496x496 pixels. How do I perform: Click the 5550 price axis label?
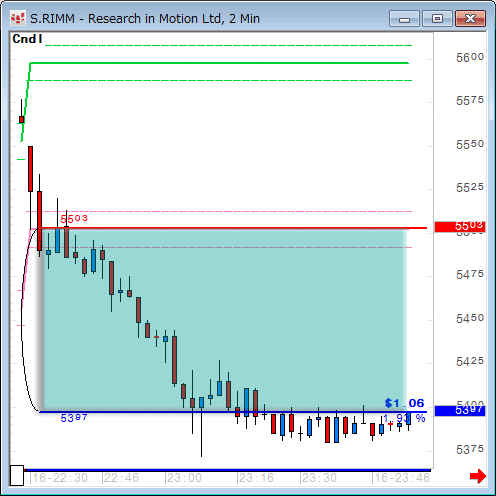point(470,144)
